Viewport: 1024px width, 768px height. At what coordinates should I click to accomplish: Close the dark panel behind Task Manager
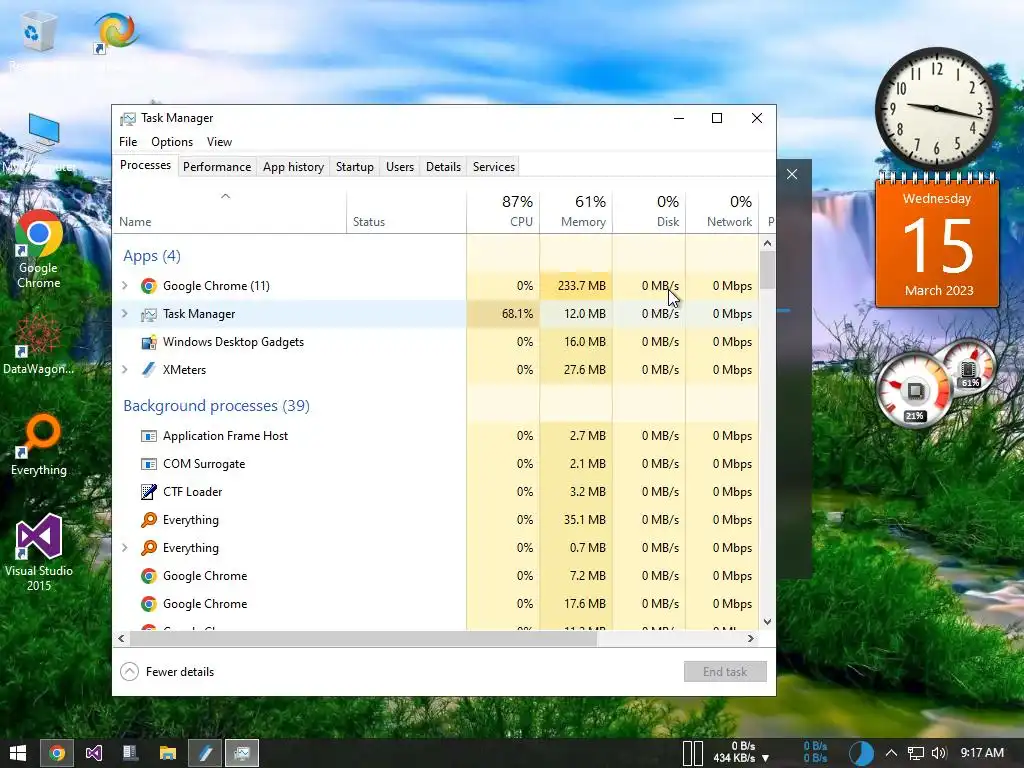(792, 174)
